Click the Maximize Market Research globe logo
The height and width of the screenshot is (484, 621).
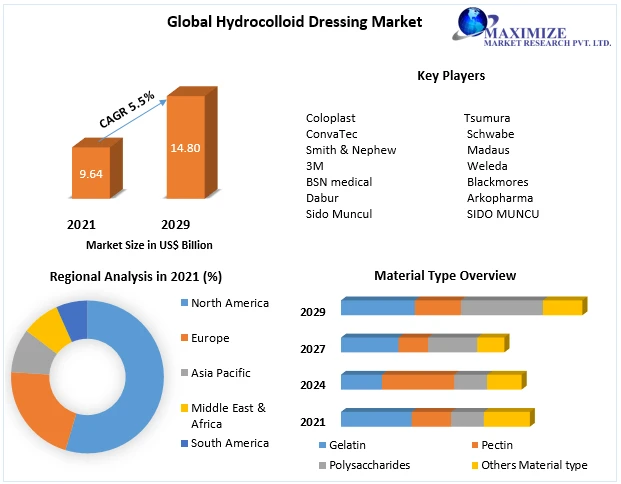(x=474, y=27)
